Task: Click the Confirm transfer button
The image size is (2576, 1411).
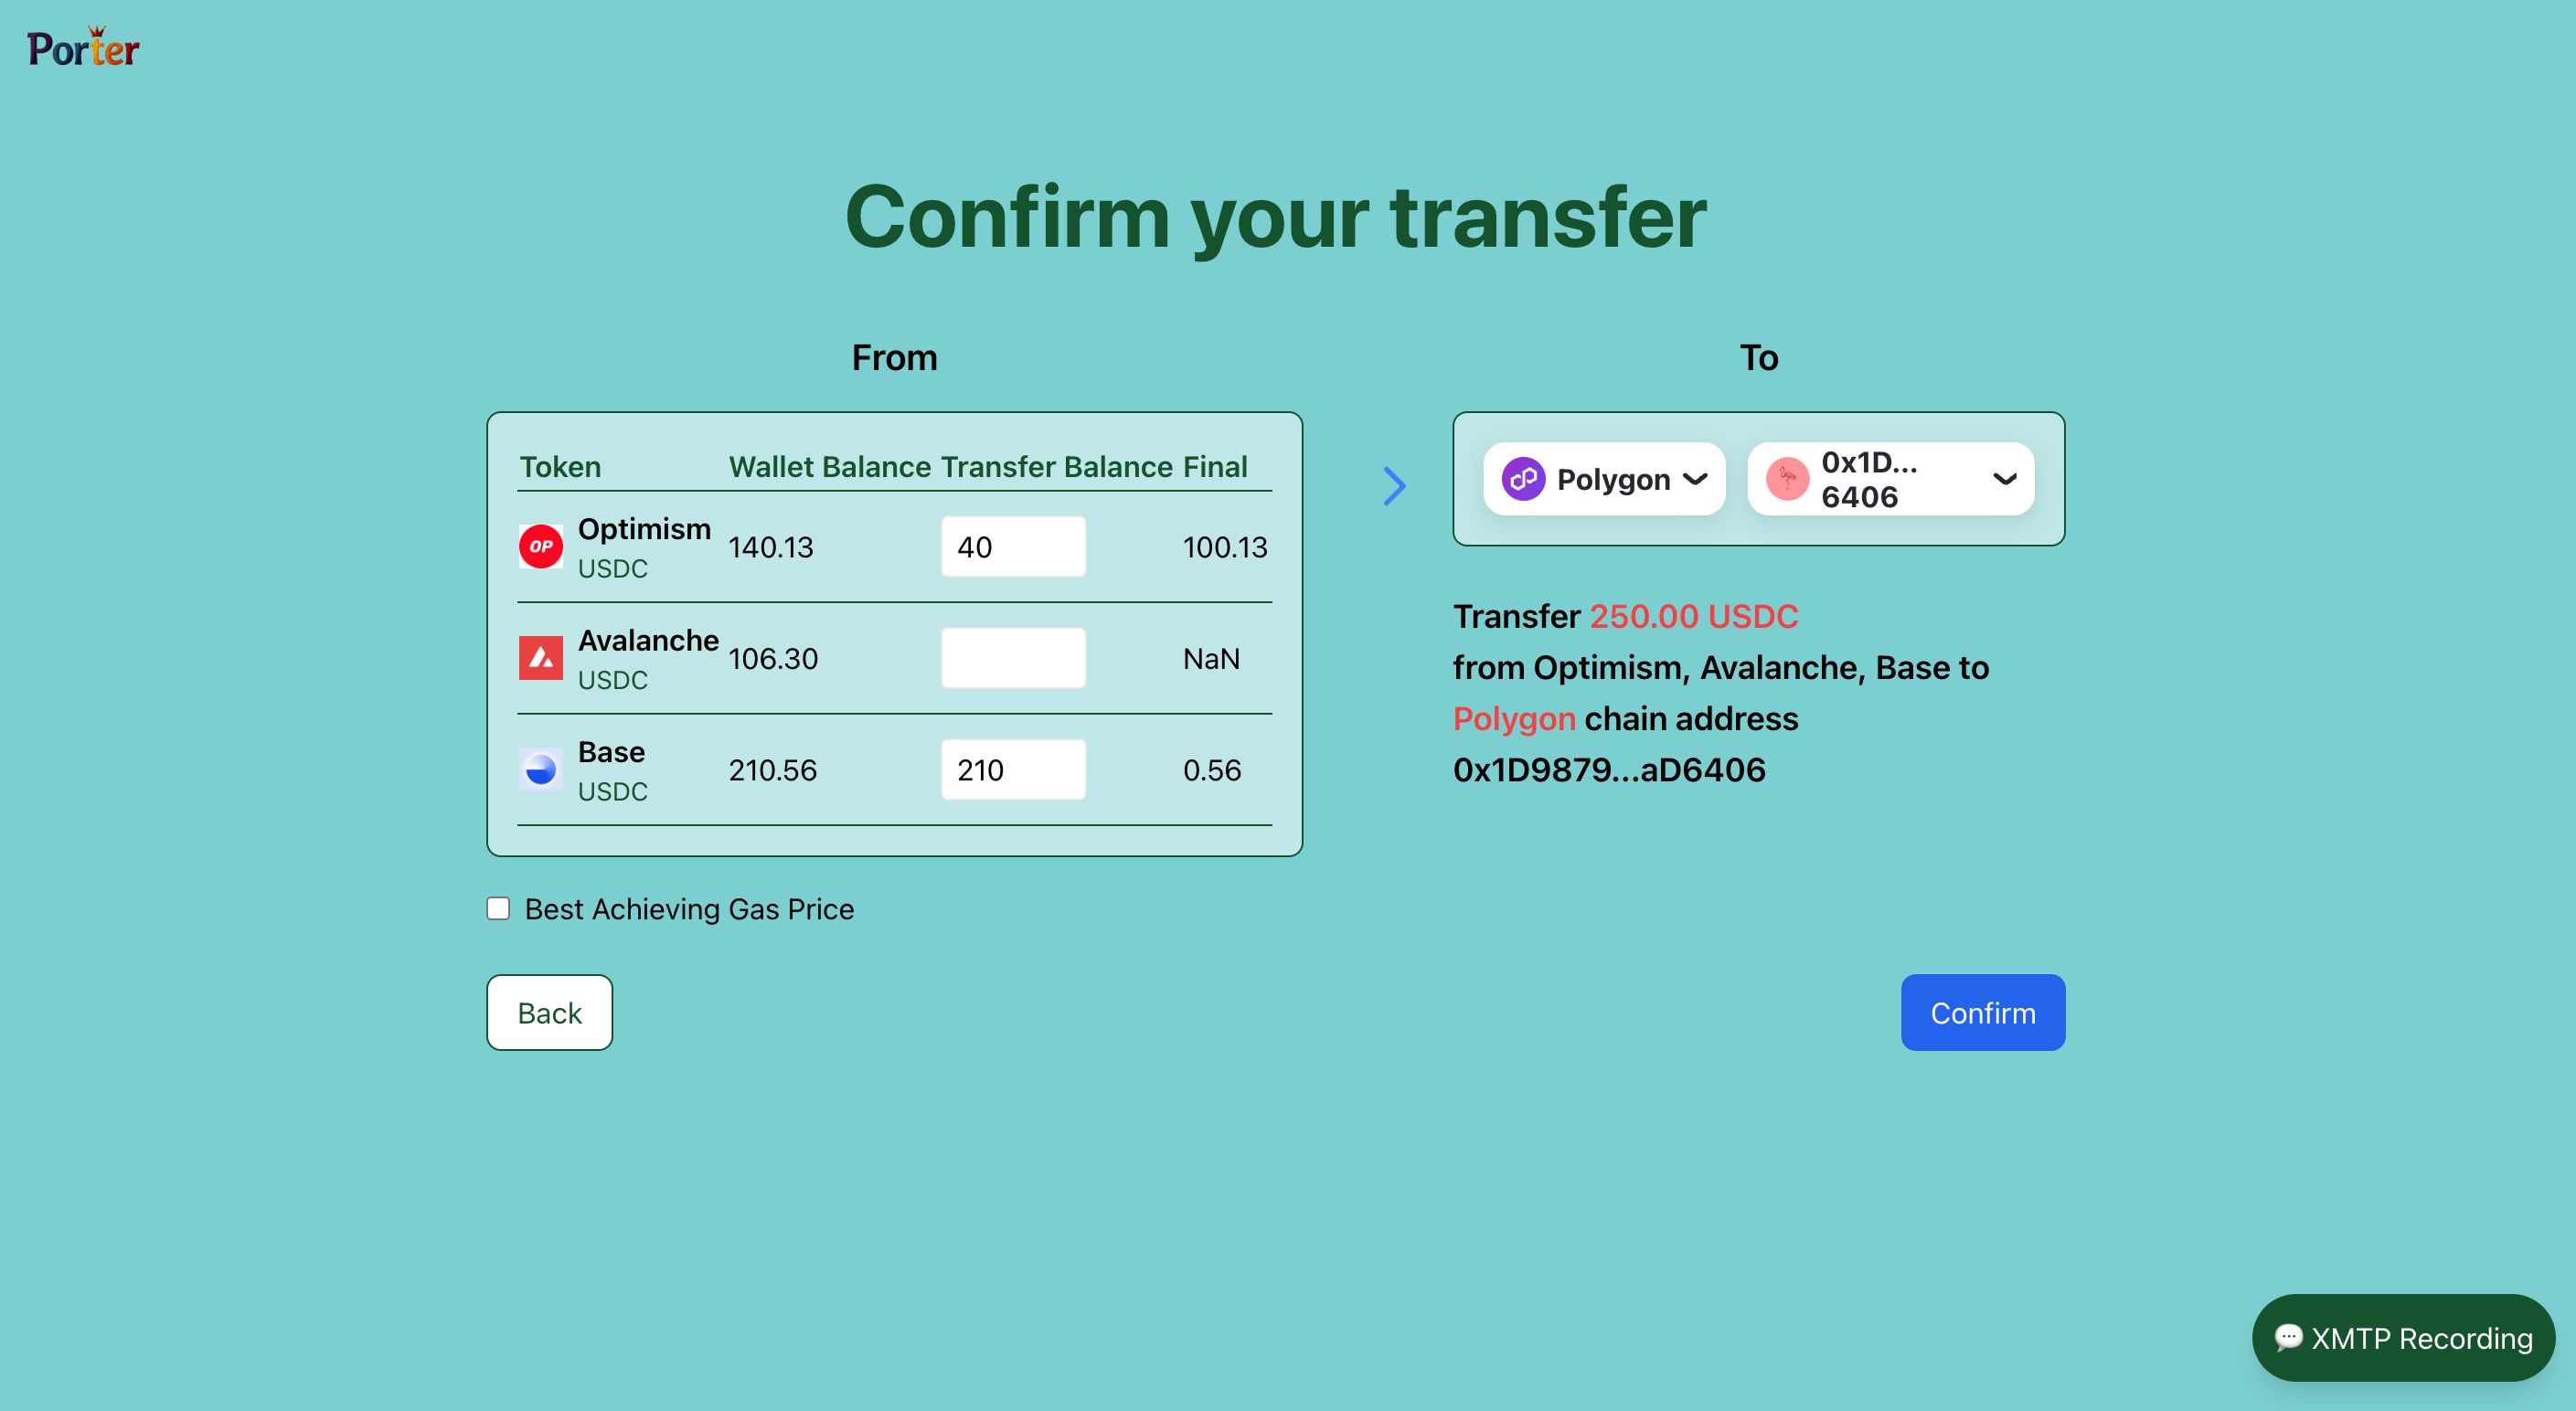Action: tap(1984, 1012)
